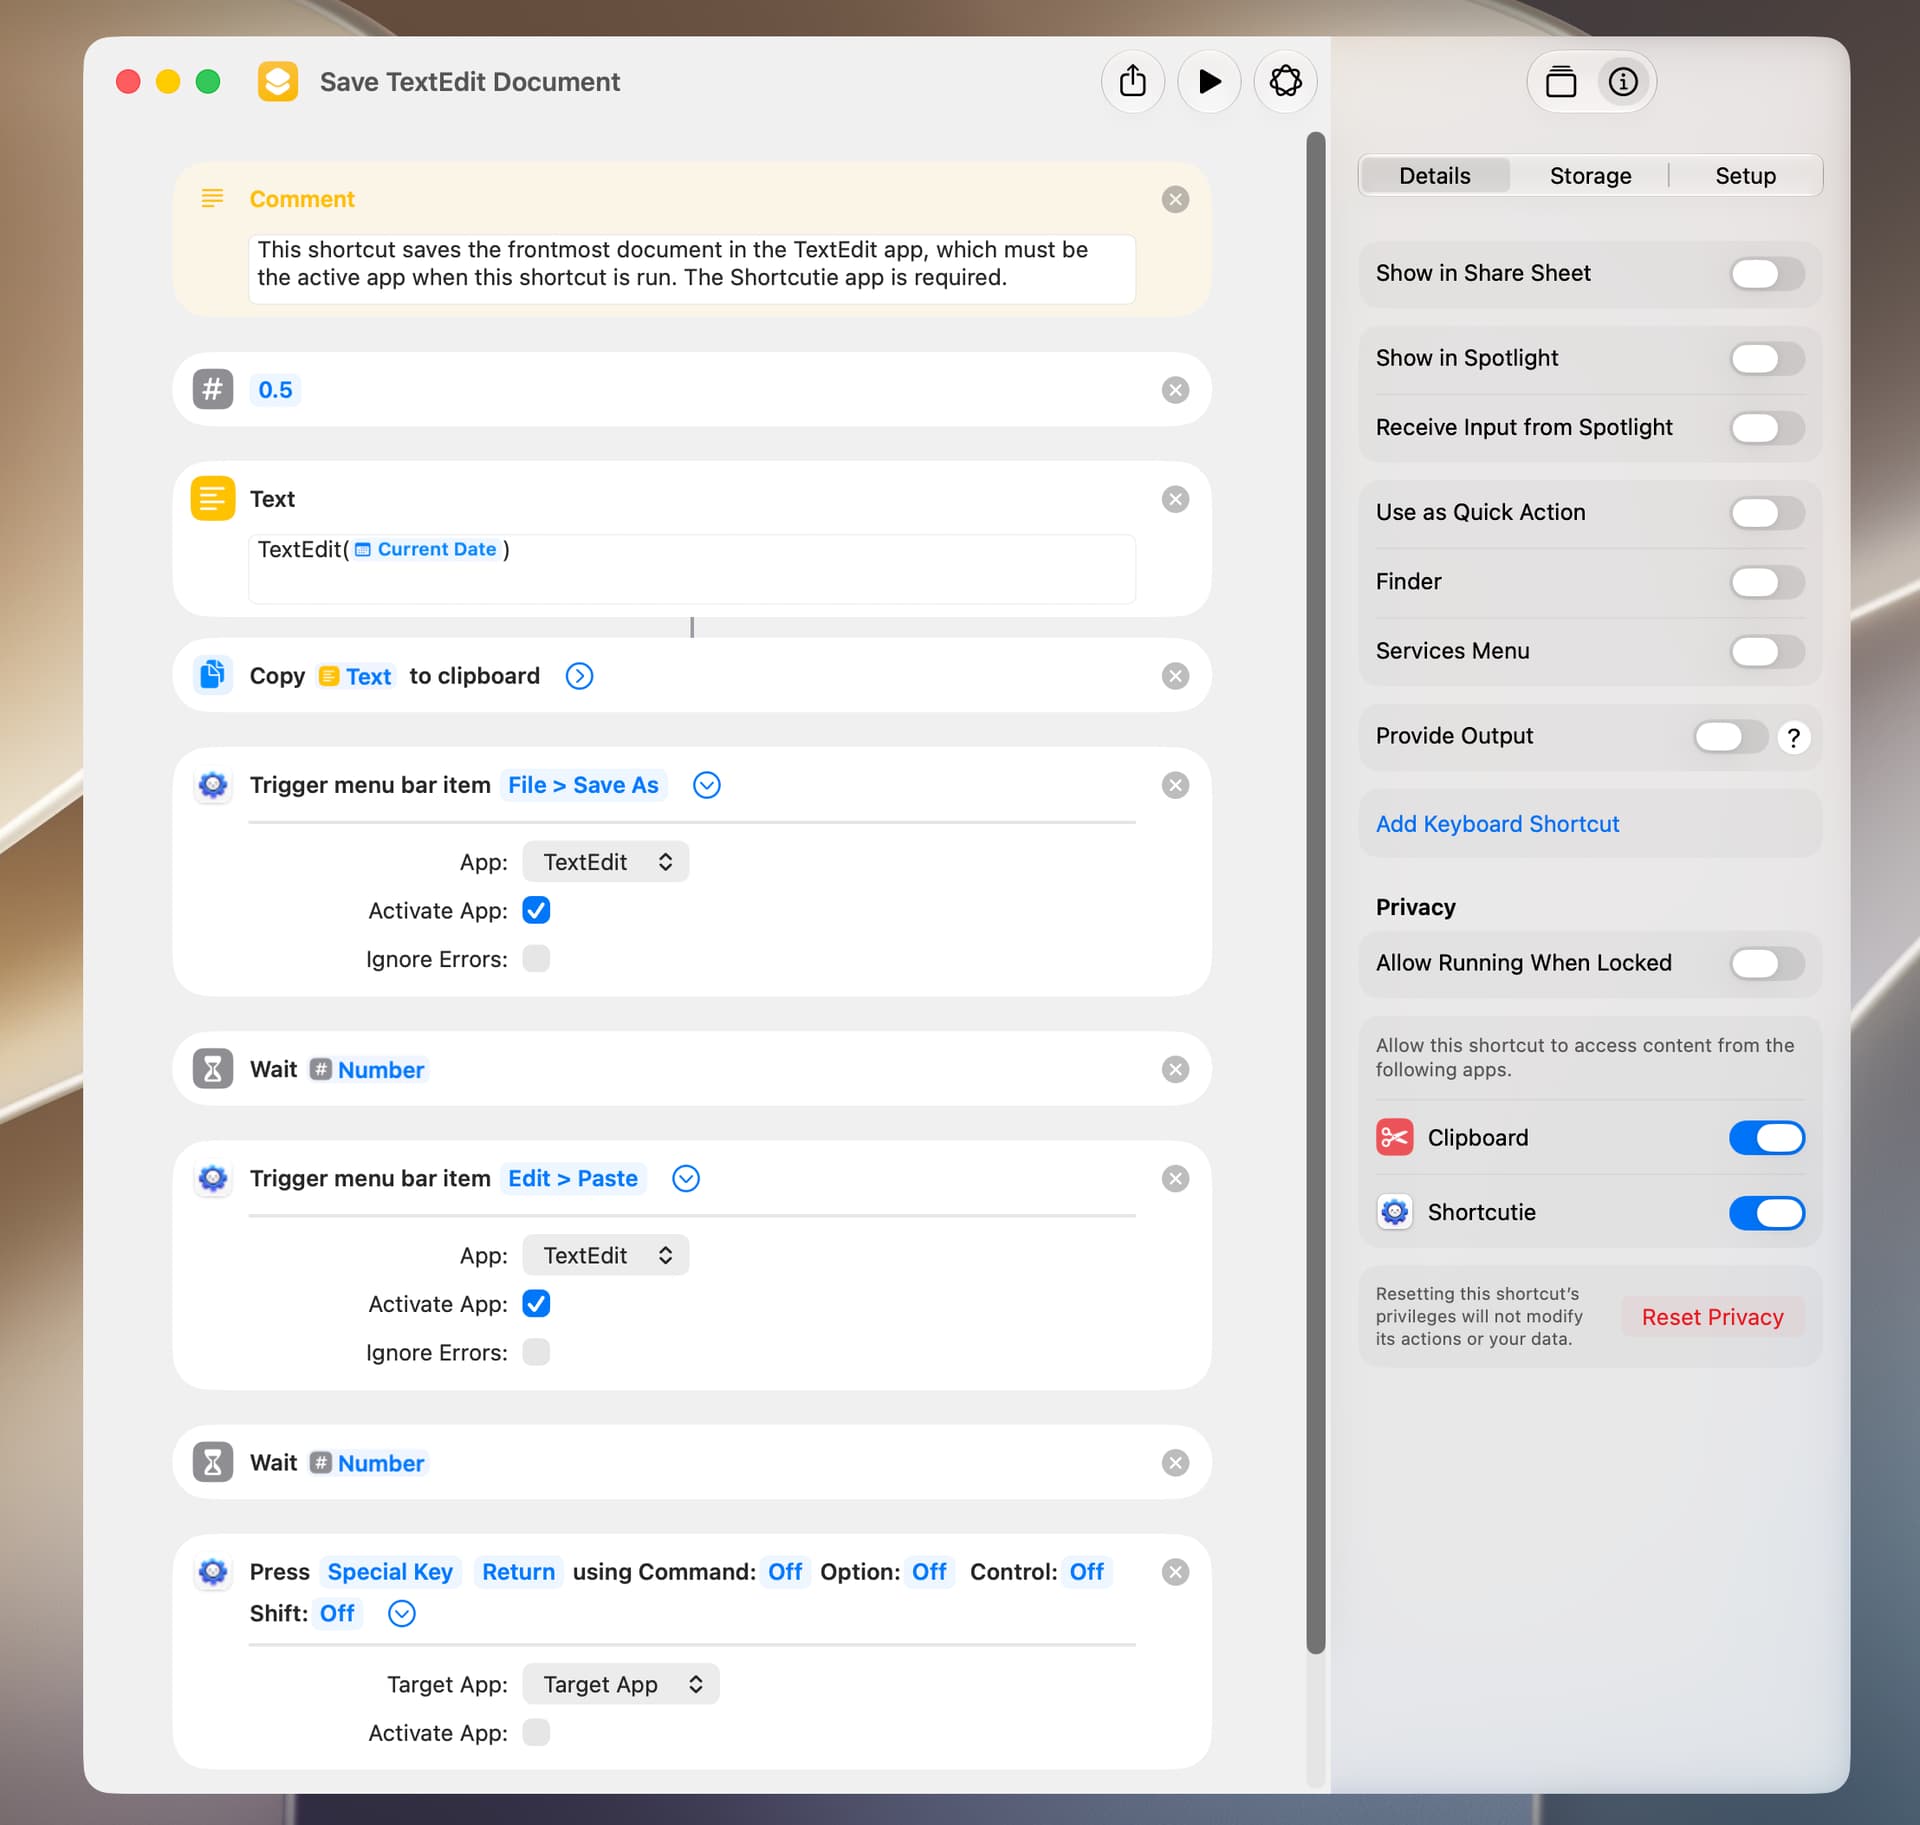Toggle the Finder switch
Viewport: 1920px width, 1825px height.
click(1767, 582)
